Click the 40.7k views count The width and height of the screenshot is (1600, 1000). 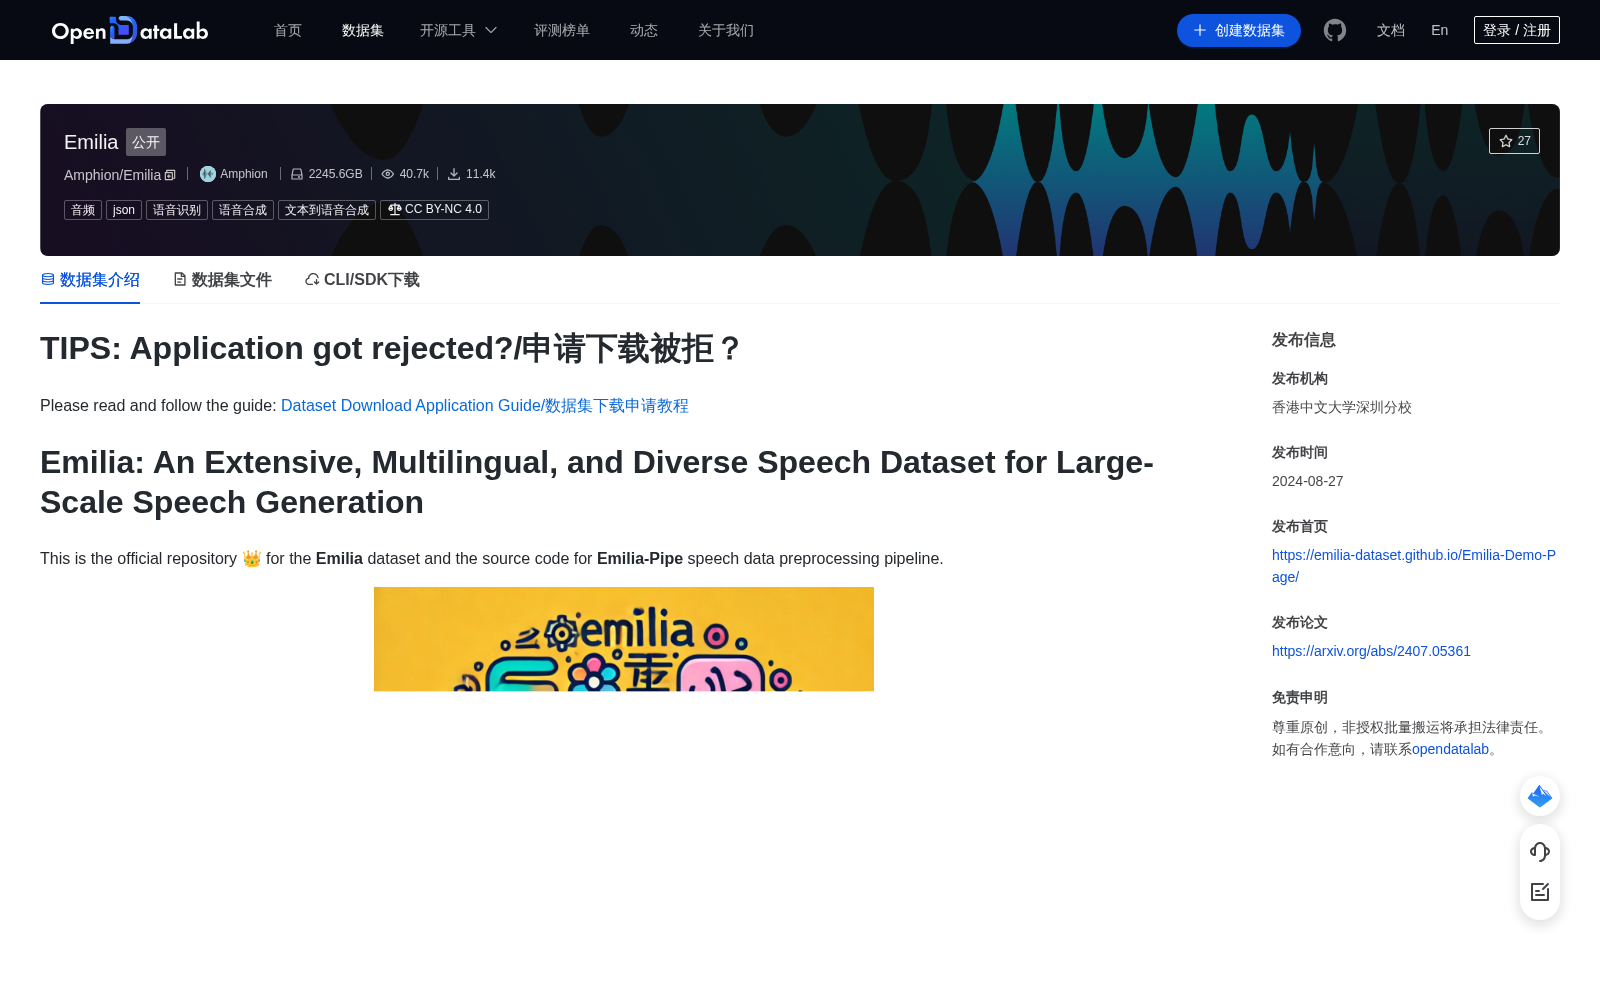[x=414, y=174]
